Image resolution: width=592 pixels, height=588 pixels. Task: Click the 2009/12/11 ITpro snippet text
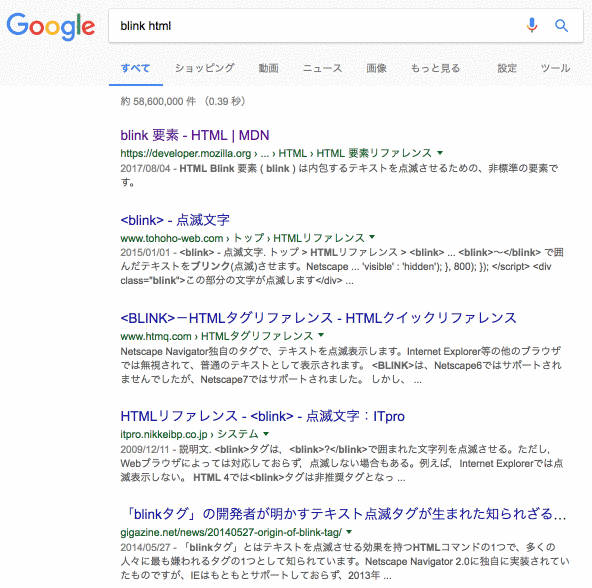point(342,463)
